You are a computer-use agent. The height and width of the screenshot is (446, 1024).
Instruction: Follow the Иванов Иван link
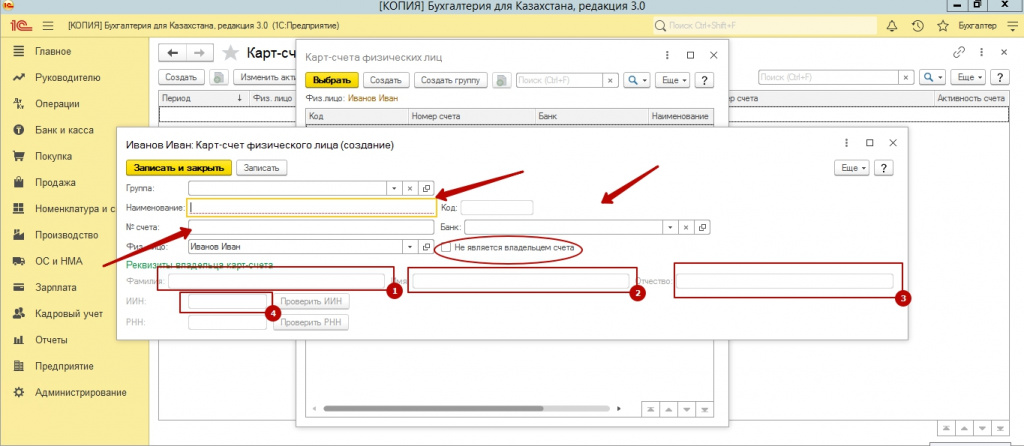point(373,99)
